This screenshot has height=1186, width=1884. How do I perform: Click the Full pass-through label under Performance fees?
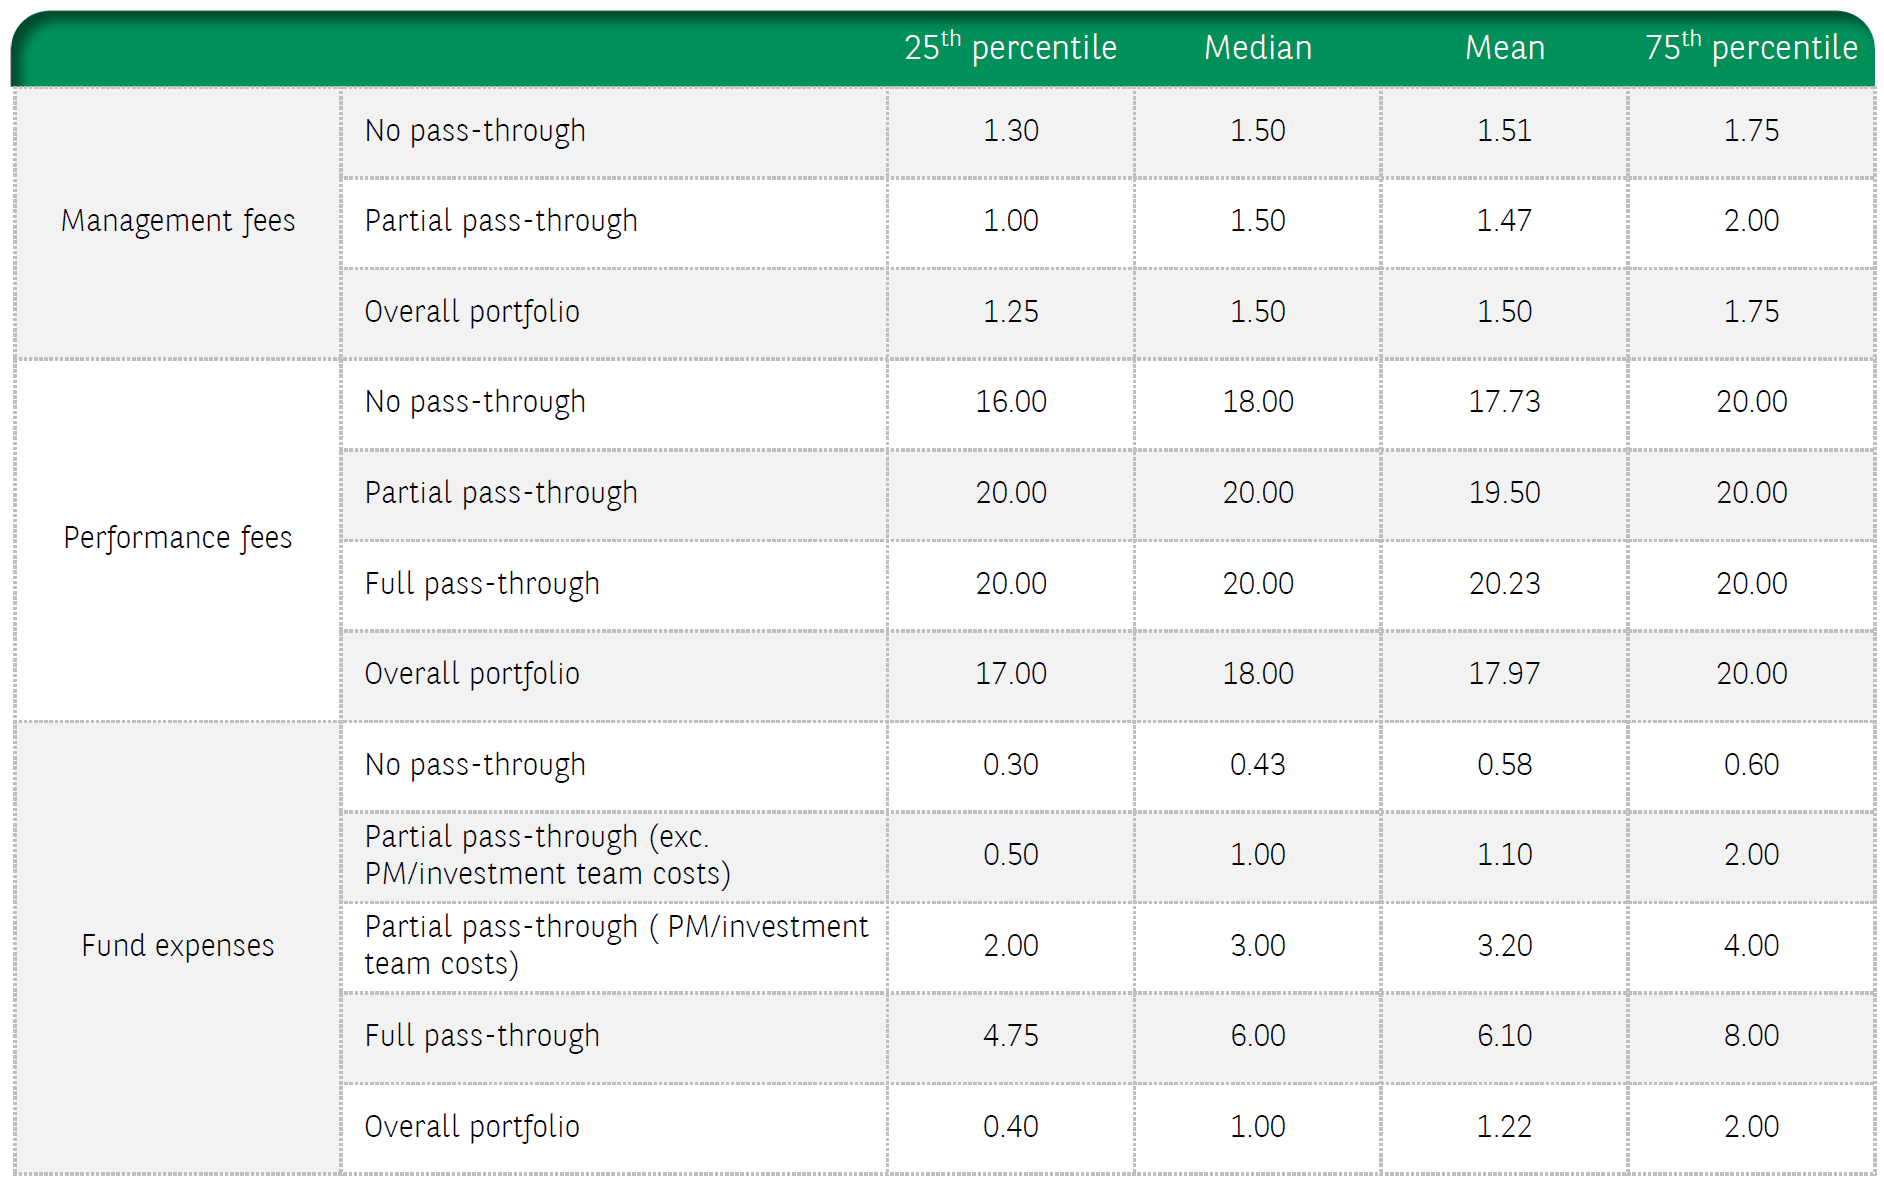coord(482,584)
